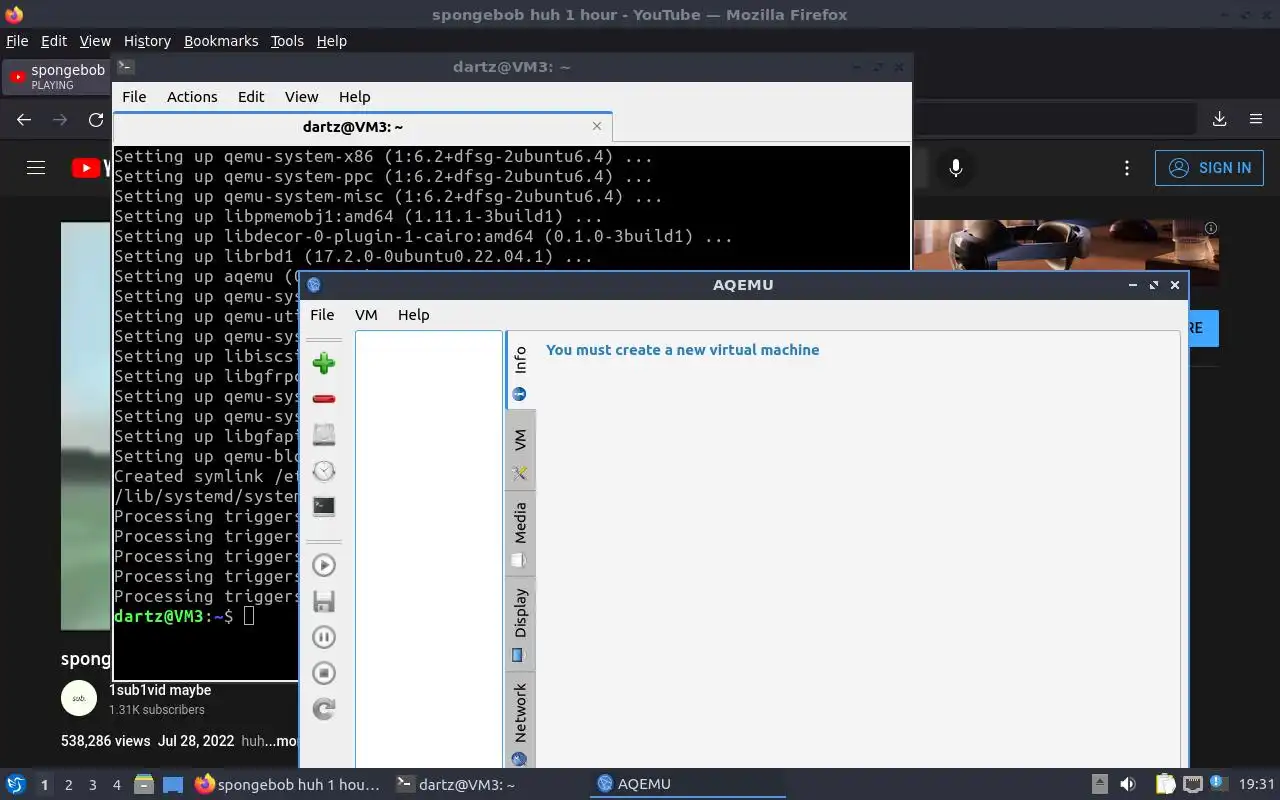
Task: Click the red minus Delete VM icon
Action: click(x=323, y=399)
